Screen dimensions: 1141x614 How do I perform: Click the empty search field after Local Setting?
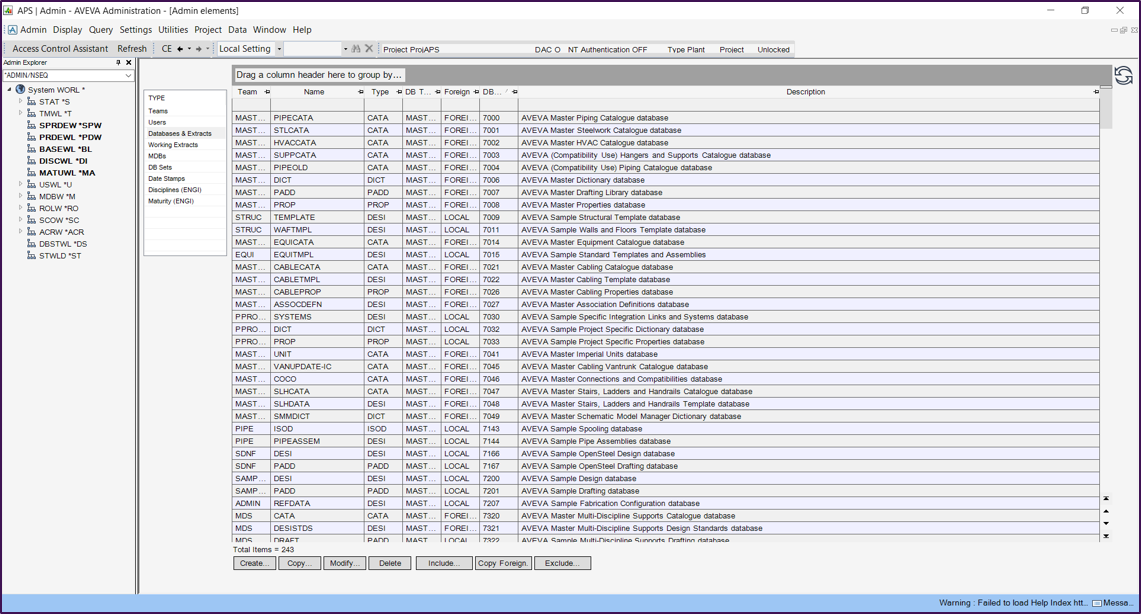click(313, 49)
